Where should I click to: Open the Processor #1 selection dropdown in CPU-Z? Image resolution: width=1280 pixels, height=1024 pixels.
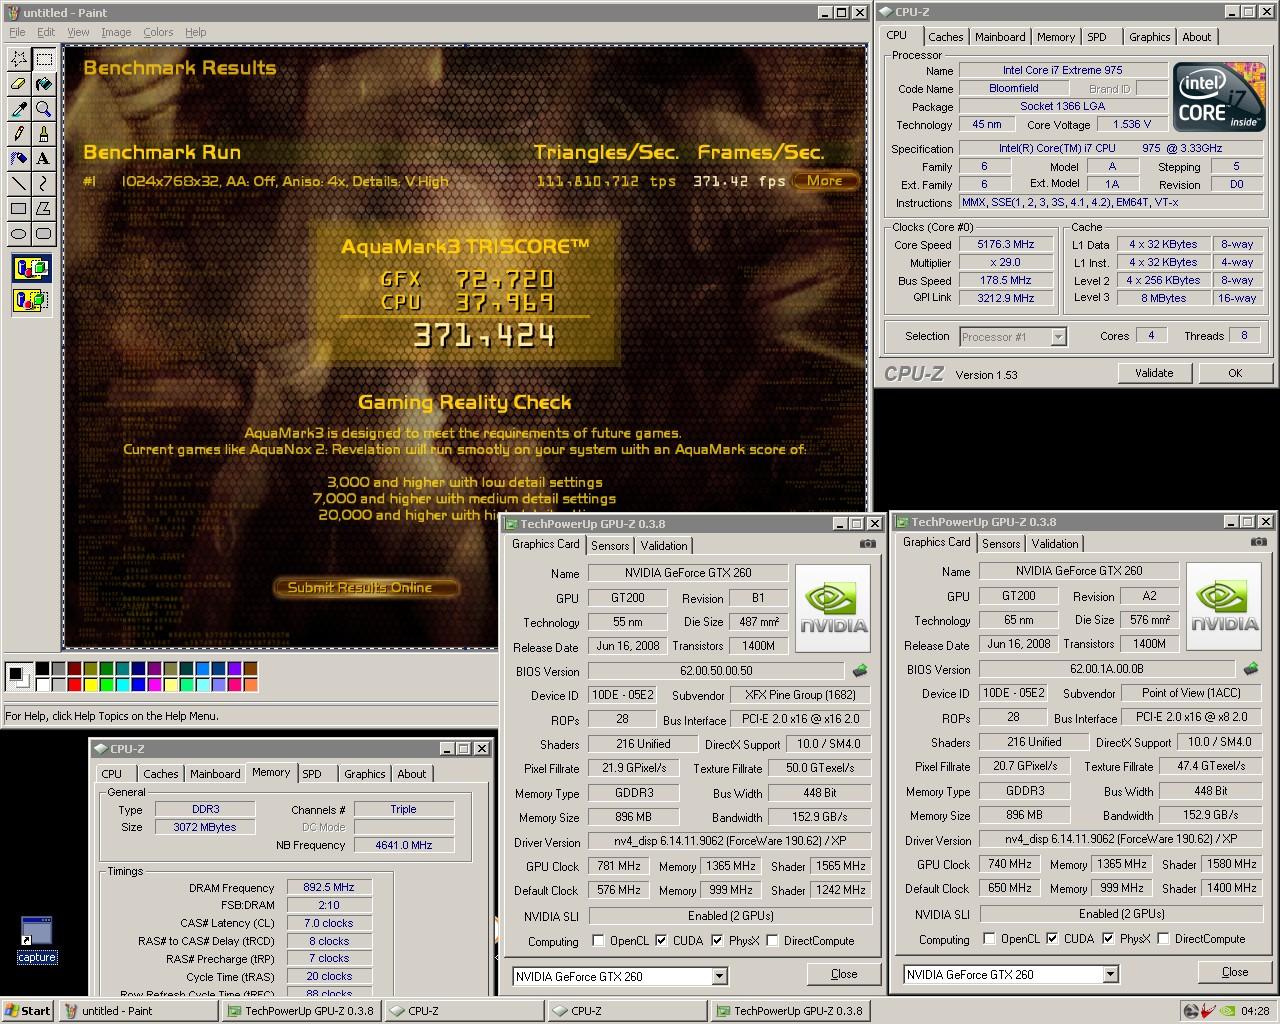tap(1058, 338)
